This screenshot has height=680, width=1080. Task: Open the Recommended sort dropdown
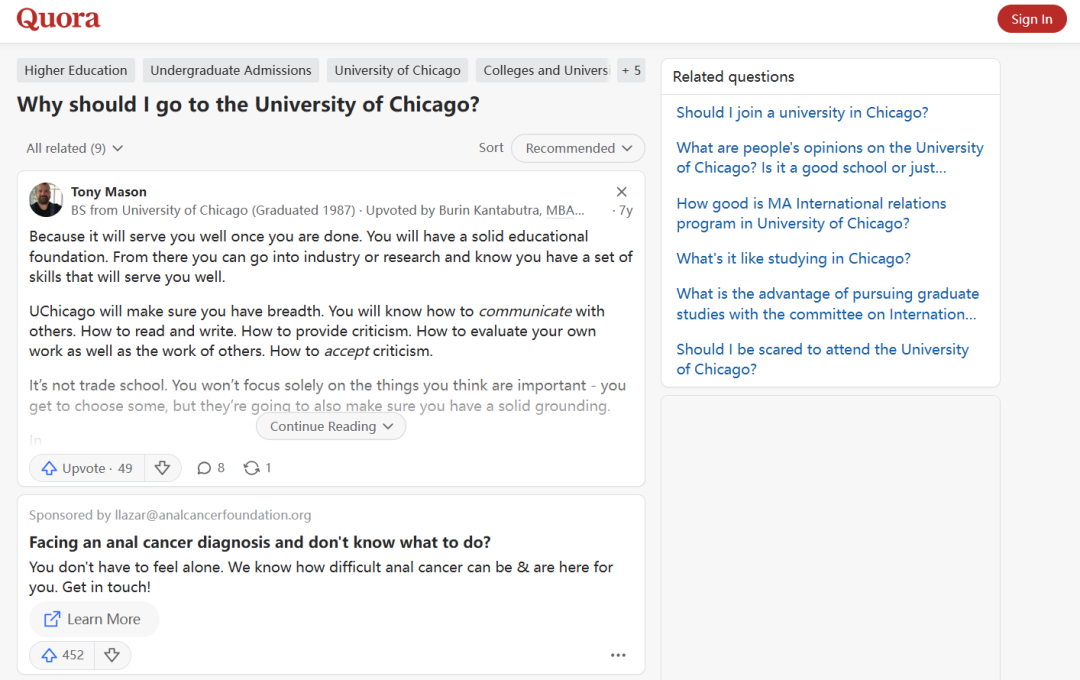click(x=578, y=148)
